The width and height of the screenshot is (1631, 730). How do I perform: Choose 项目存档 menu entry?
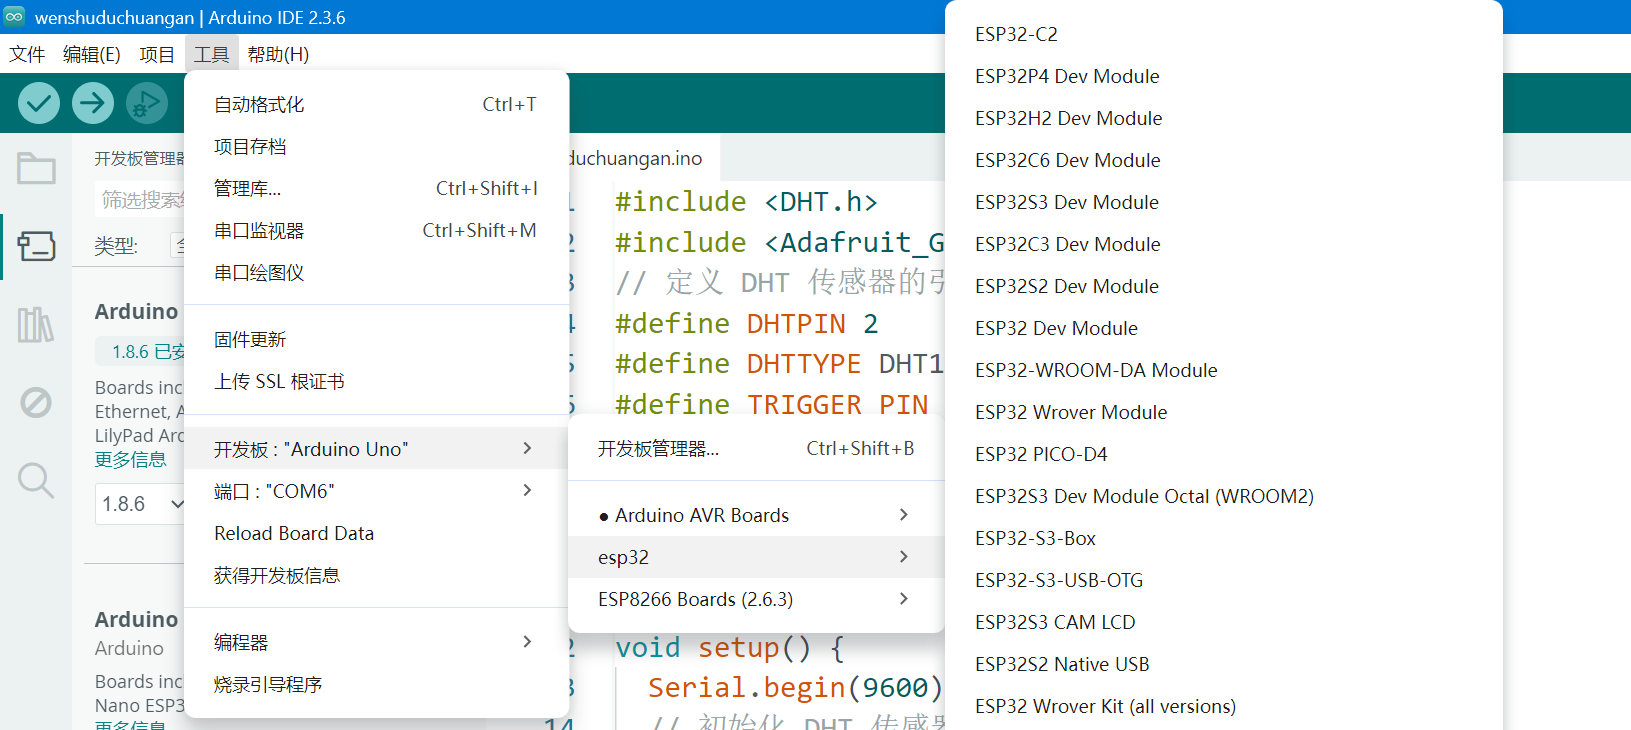tap(376, 147)
